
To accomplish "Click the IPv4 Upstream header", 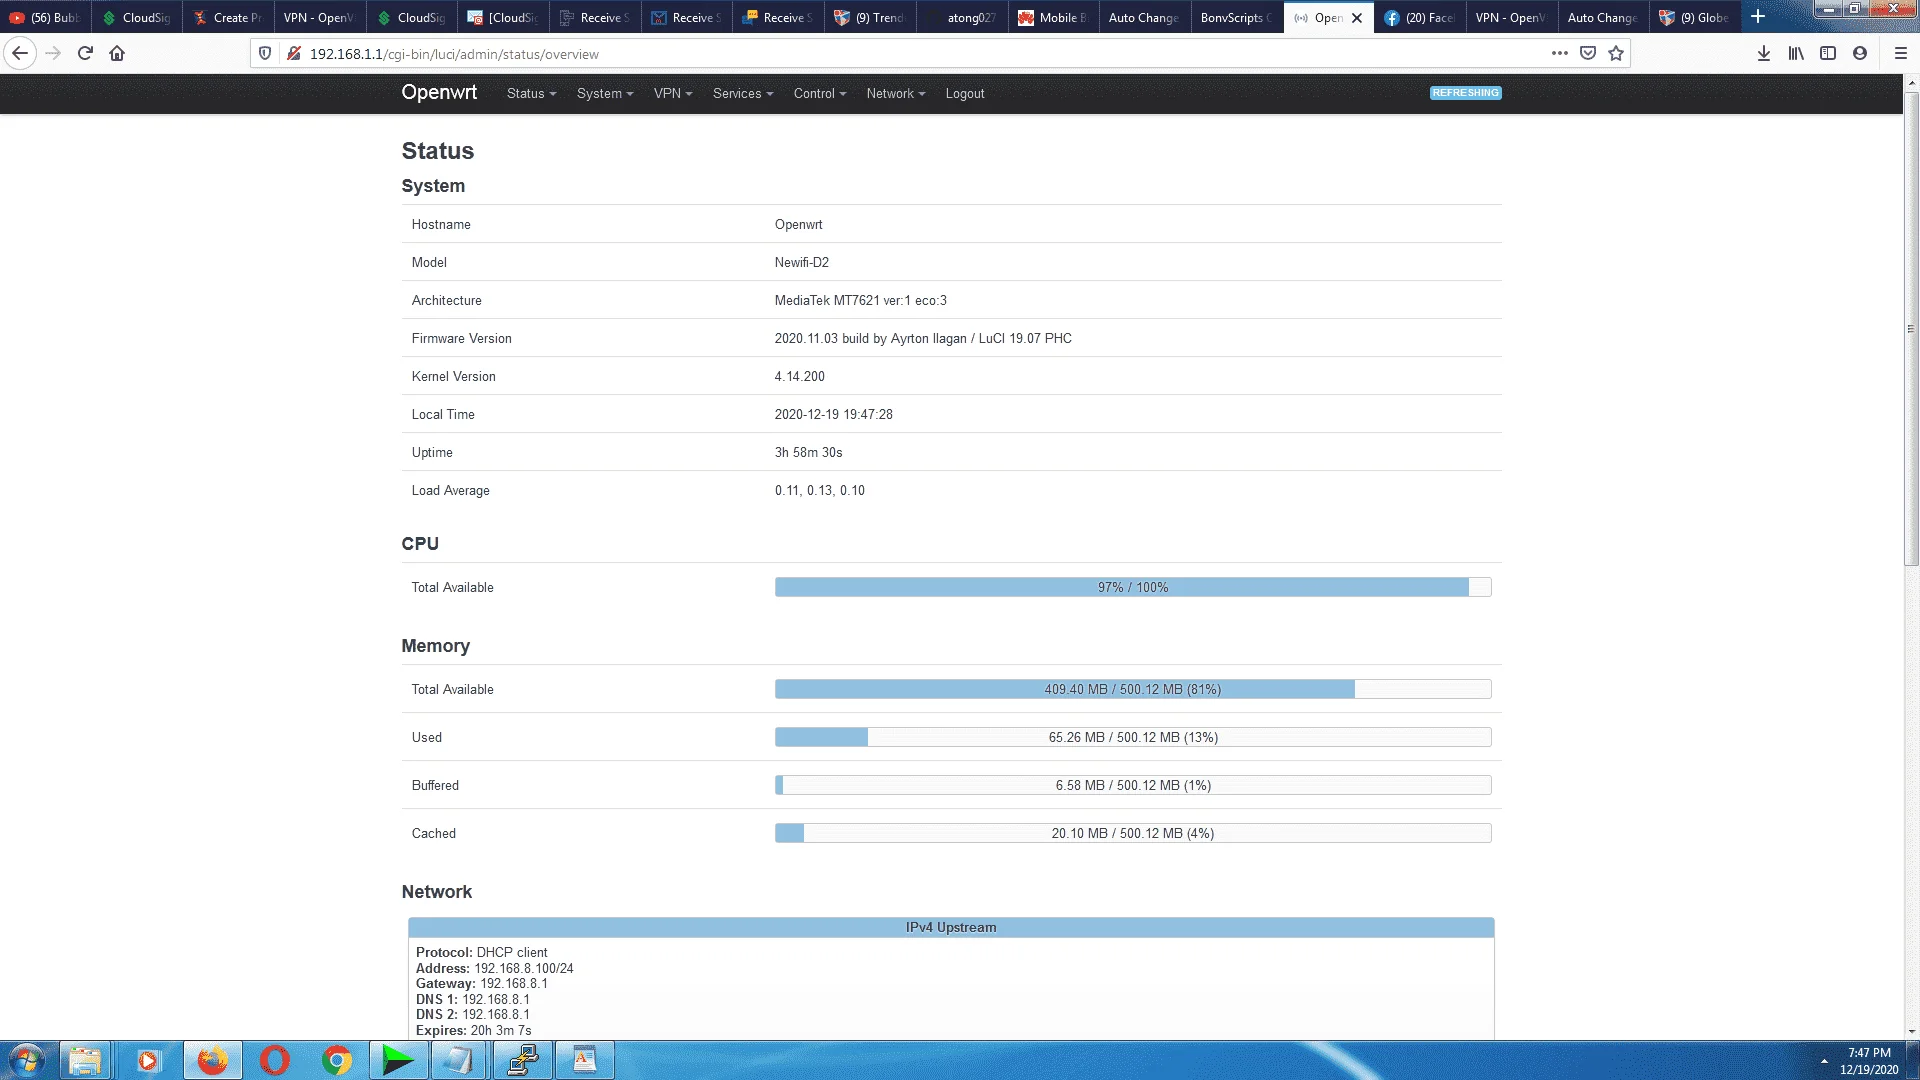I will 951,928.
